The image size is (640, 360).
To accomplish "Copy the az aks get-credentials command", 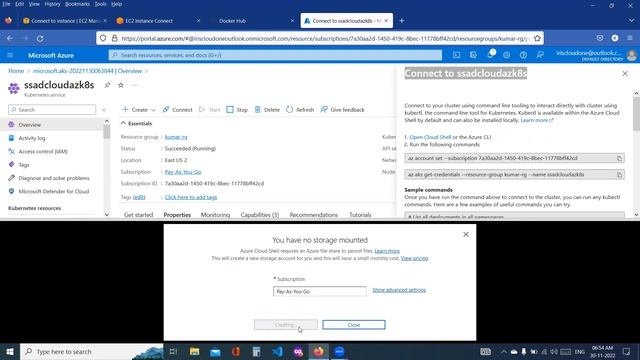I will pyautogui.click(x=619, y=175).
